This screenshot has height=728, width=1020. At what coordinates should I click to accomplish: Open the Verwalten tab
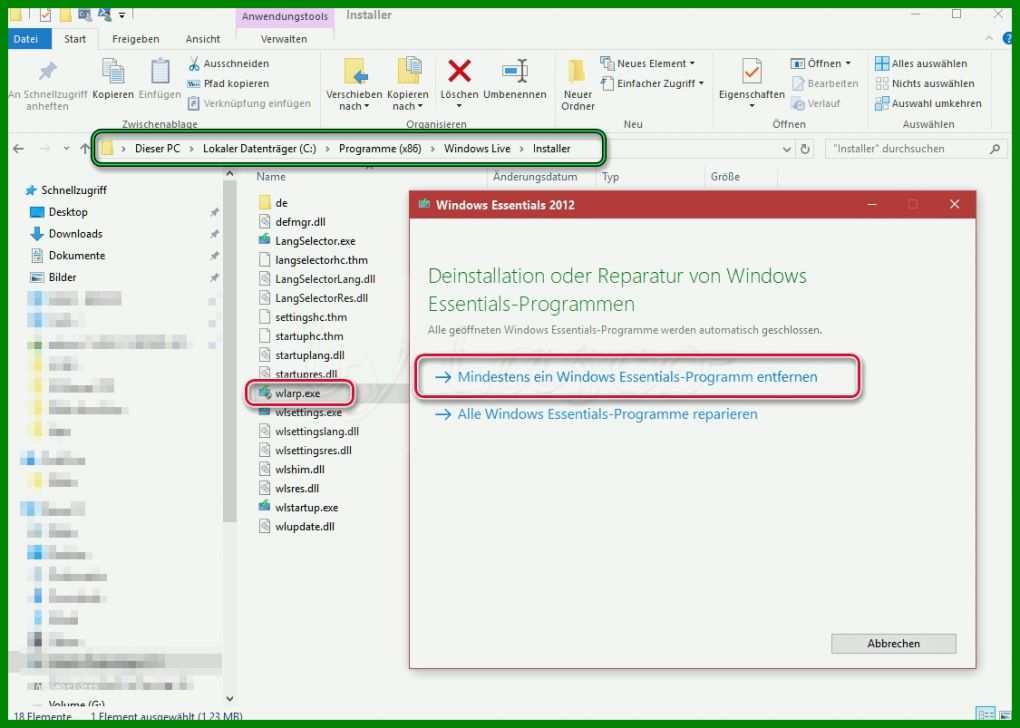[284, 39]
